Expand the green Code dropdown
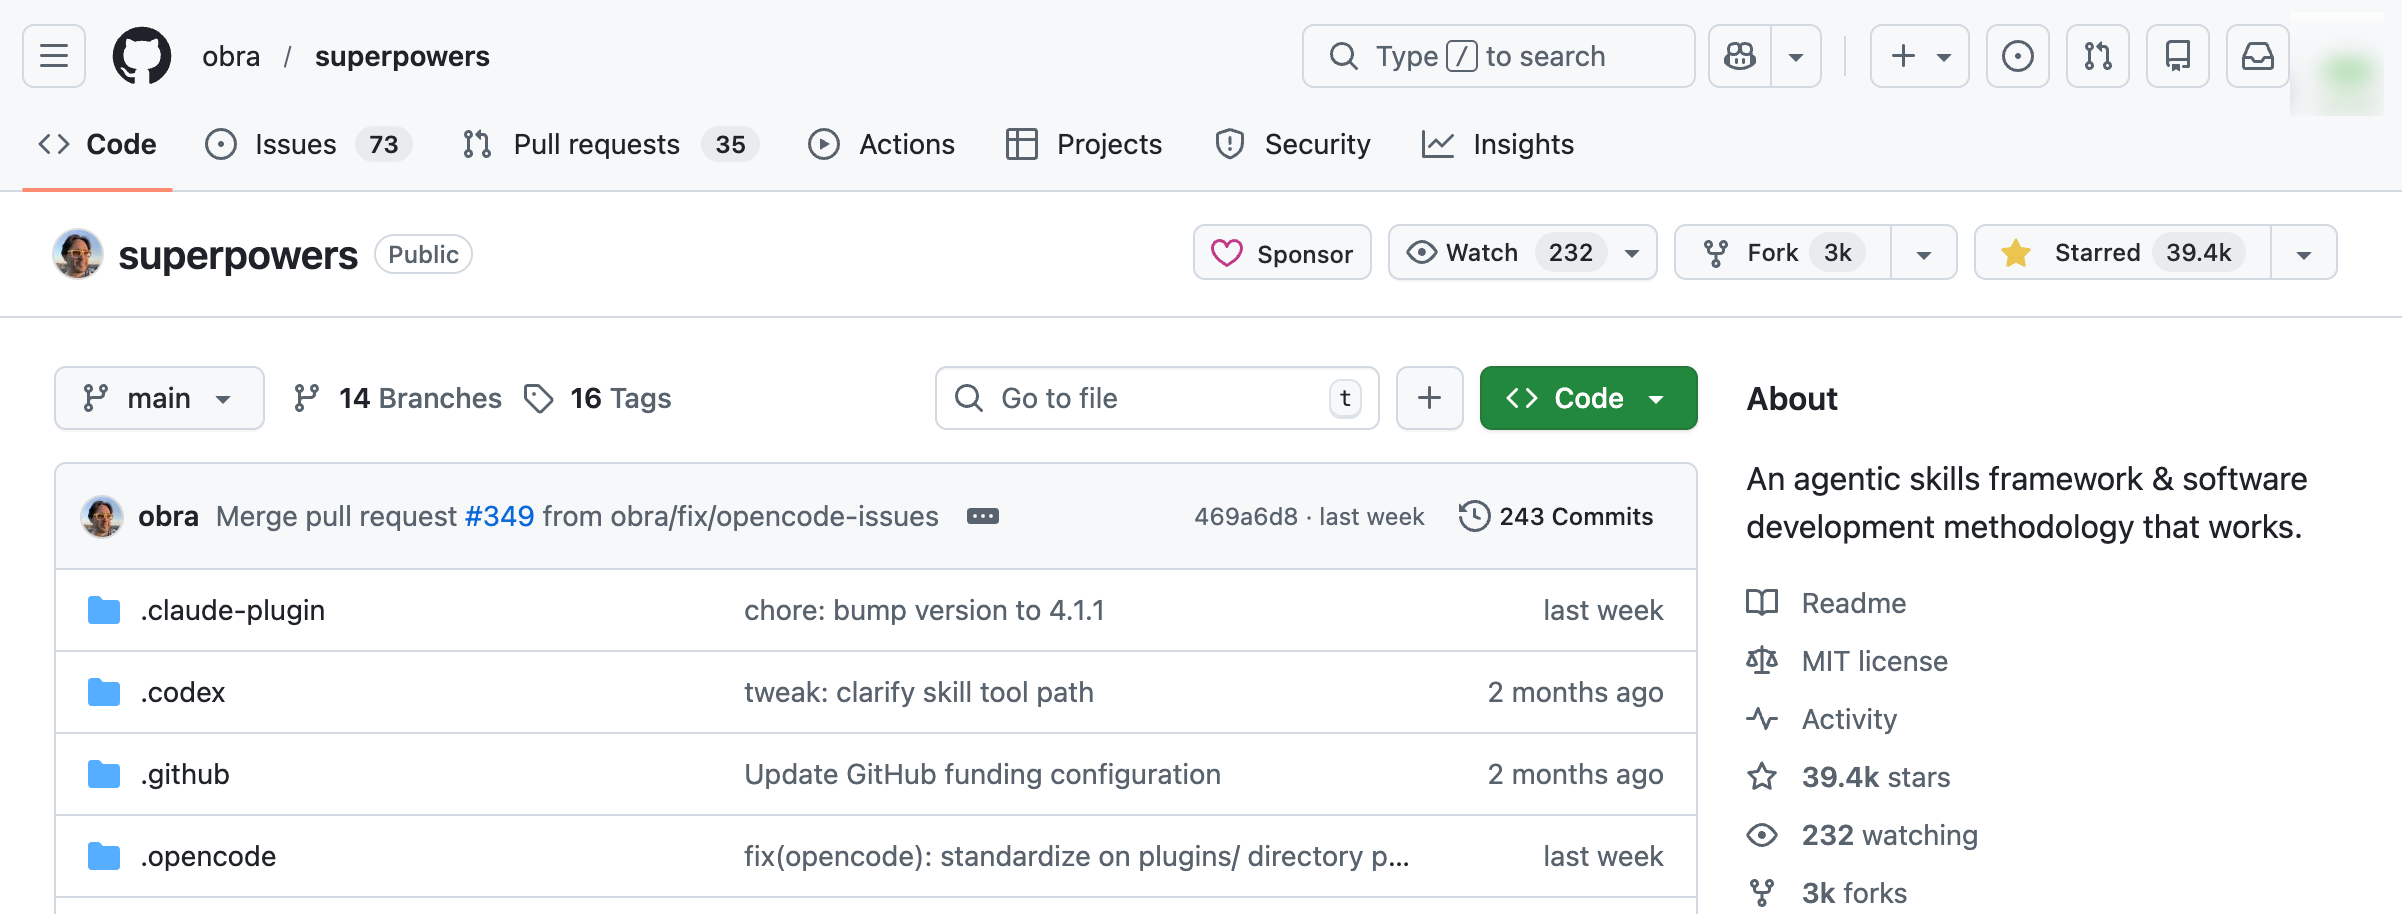Viewport: 2402px width, 914px height. point(1588,398)
